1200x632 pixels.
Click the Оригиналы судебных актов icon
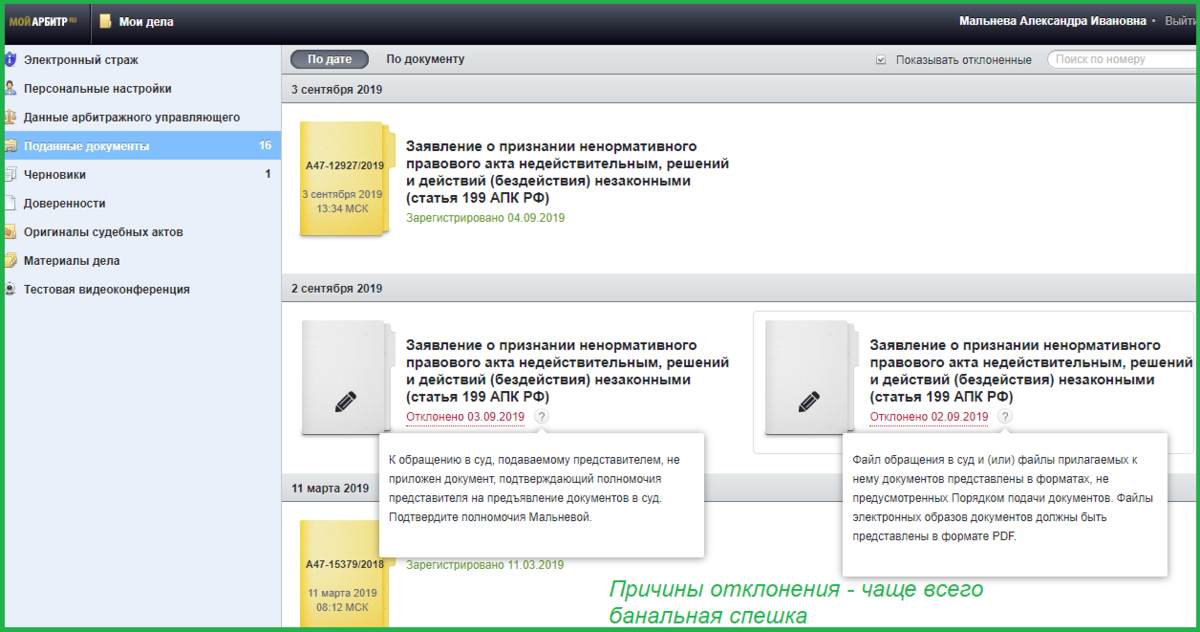pos(10,232)
